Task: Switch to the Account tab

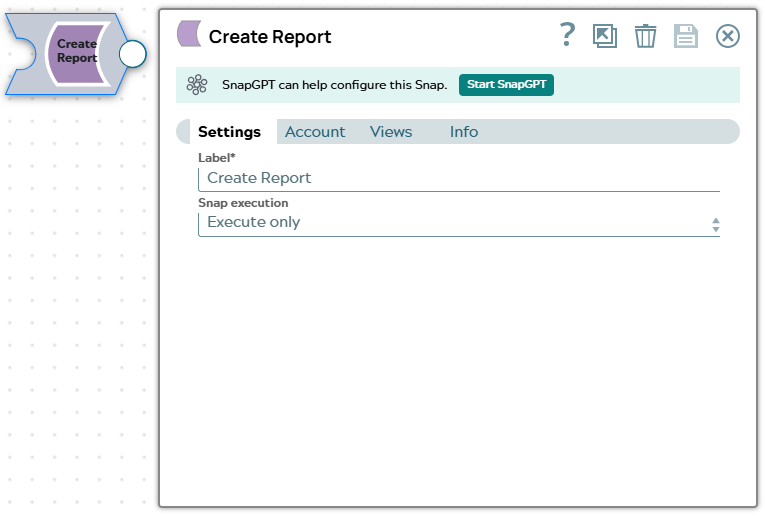Action: (x=315, y=132)
